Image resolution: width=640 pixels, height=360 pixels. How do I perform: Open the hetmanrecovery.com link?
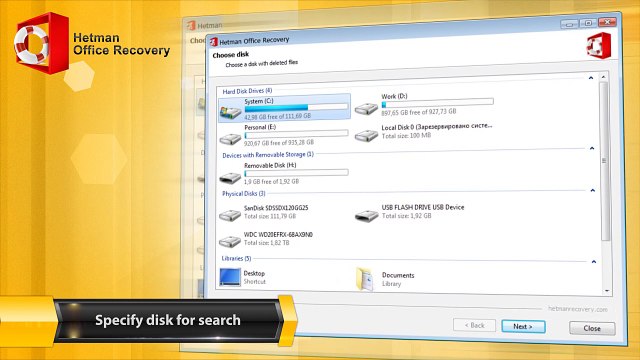tap(578, 309)
